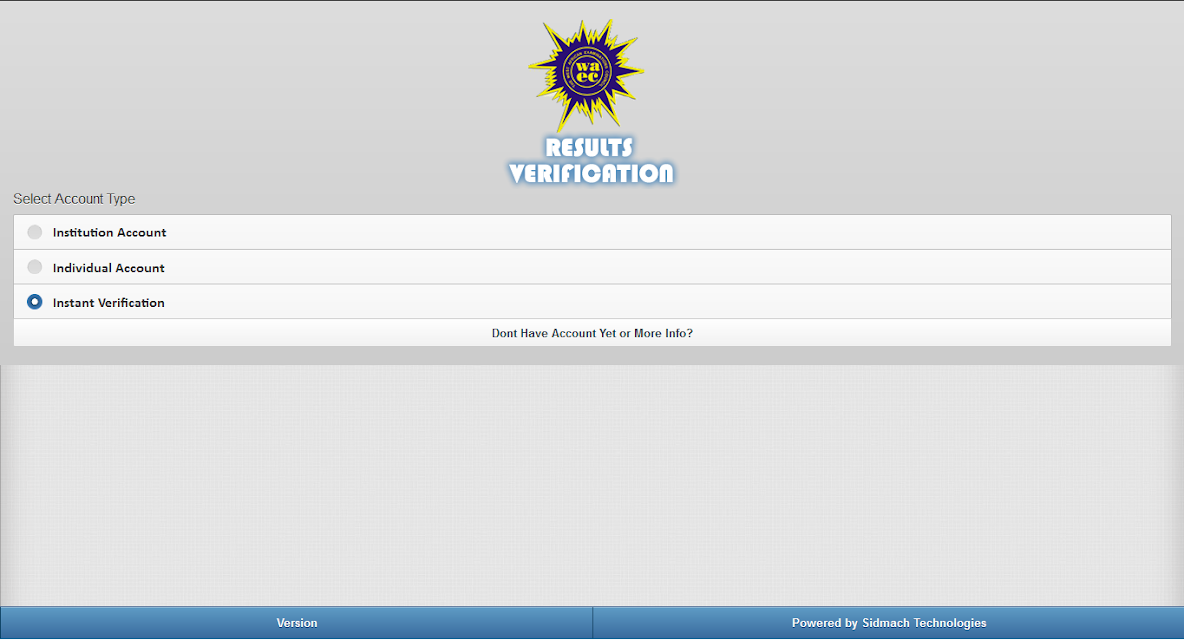This screenshot has width=1184, height=640.
Task: Click the Results Verification title graphic
Action: [x=590, y=161]
